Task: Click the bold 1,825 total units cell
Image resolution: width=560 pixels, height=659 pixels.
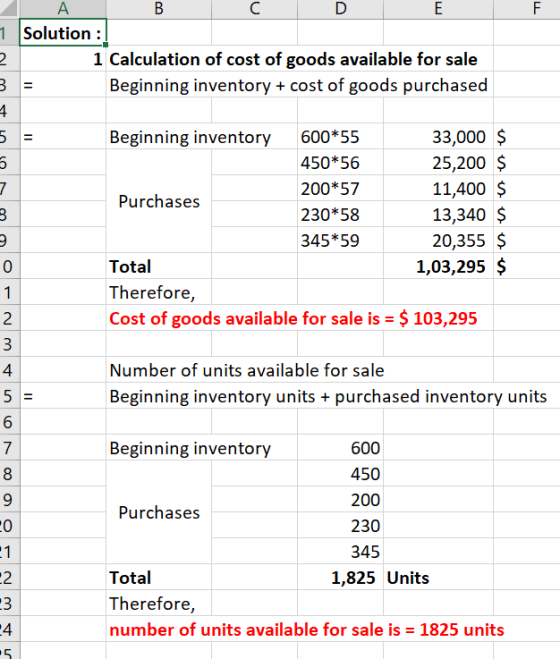Action: coord(341,578)
